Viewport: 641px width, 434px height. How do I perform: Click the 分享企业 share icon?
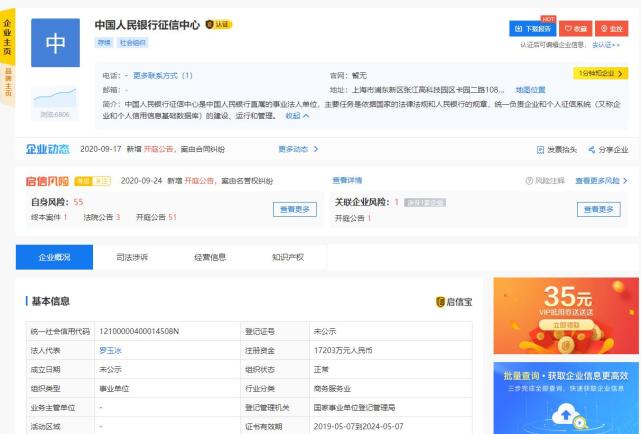coord(608,150)
